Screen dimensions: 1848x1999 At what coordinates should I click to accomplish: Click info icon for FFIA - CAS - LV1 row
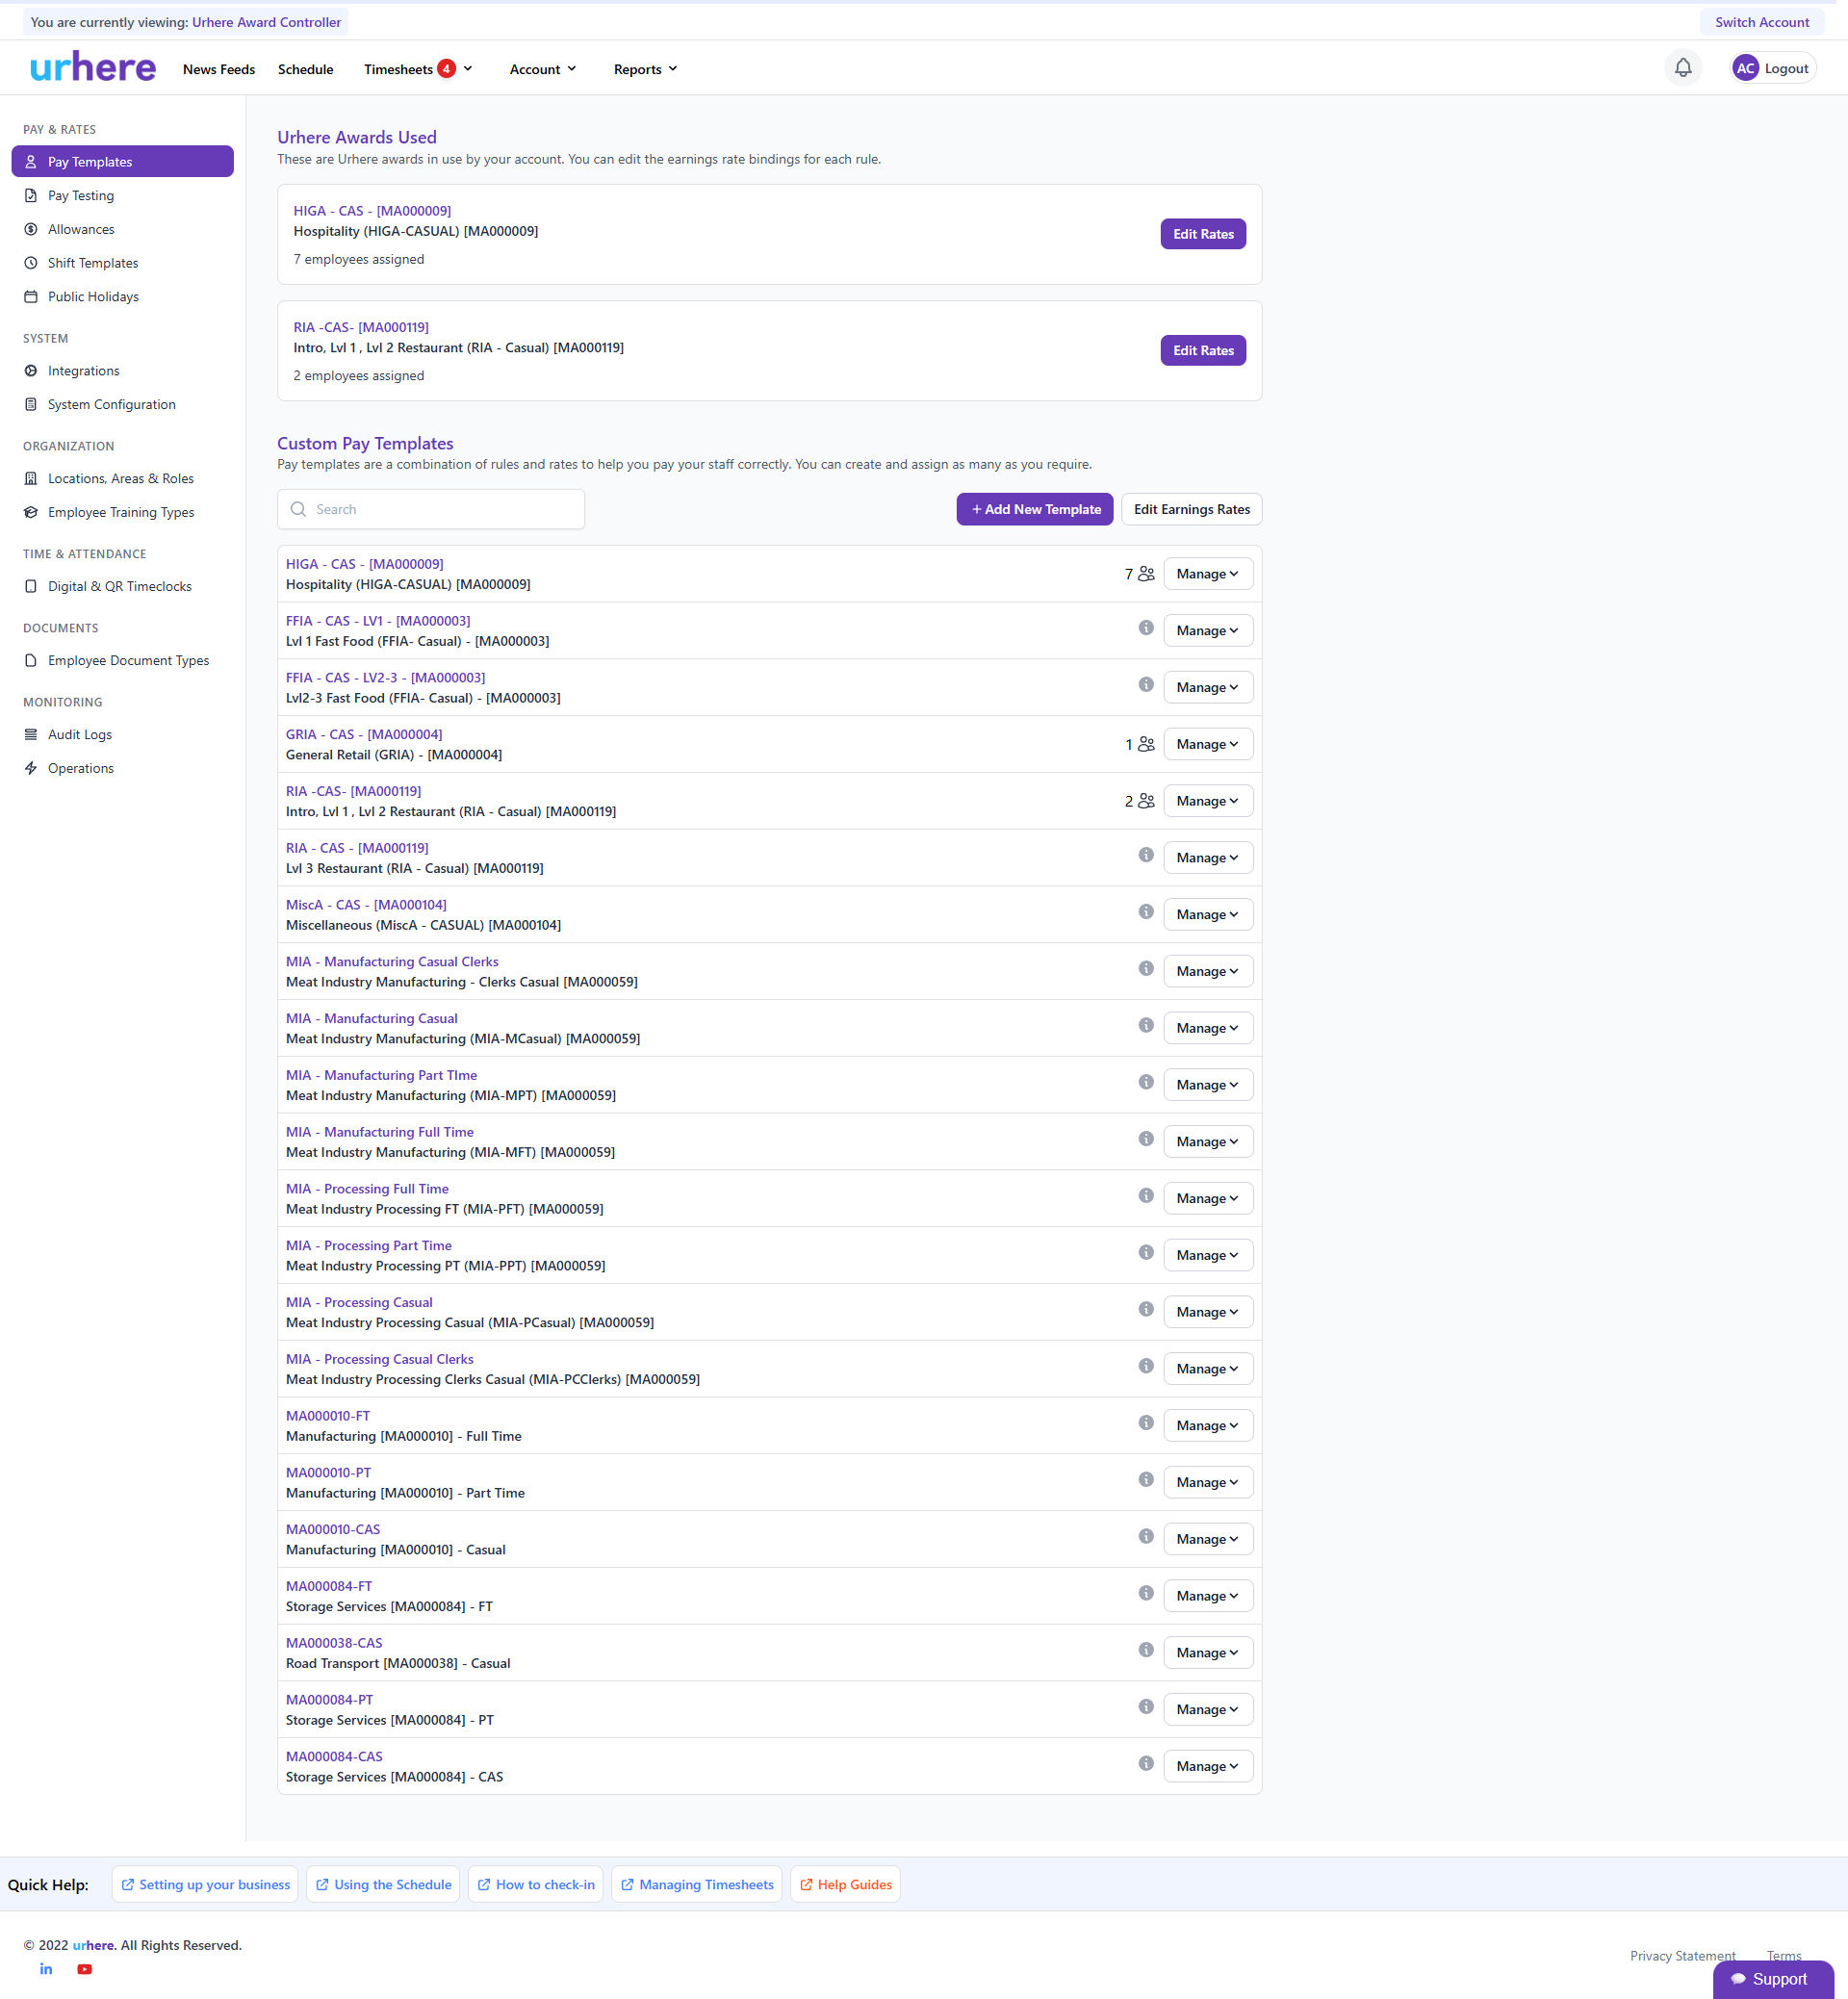coord(1146,628)
